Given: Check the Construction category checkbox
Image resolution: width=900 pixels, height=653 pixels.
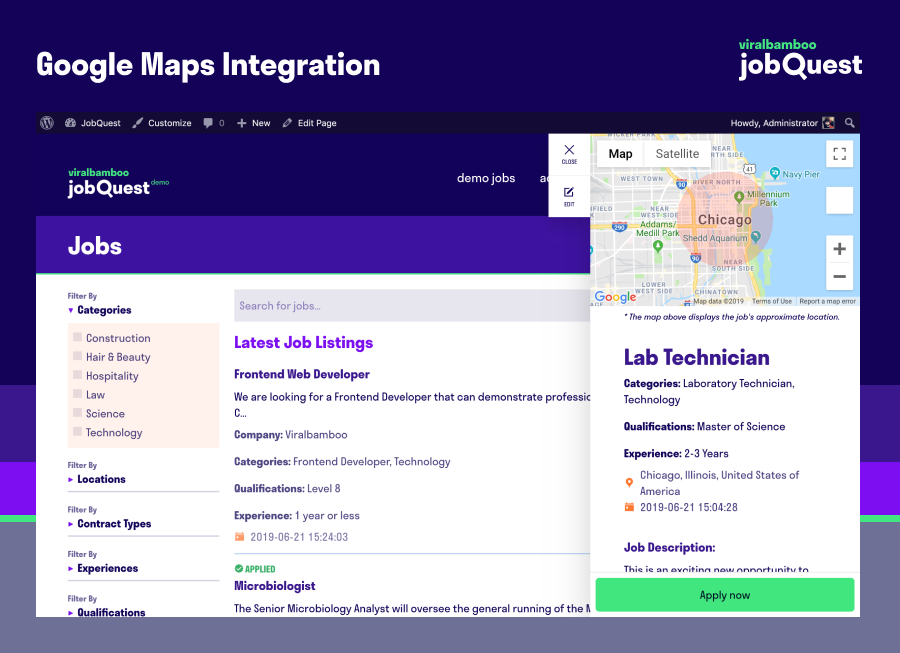Looking at the screenshot, I should (77, 338).
